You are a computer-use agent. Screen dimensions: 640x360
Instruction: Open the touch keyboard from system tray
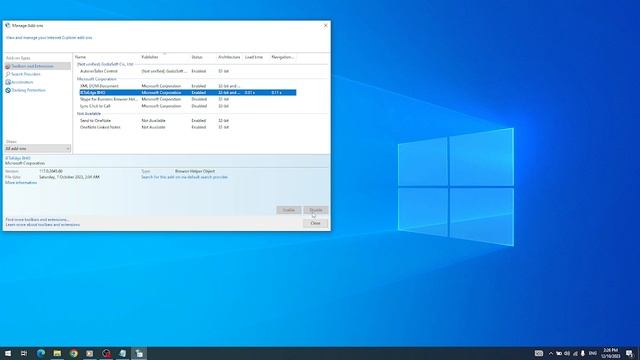pos(539,353)
